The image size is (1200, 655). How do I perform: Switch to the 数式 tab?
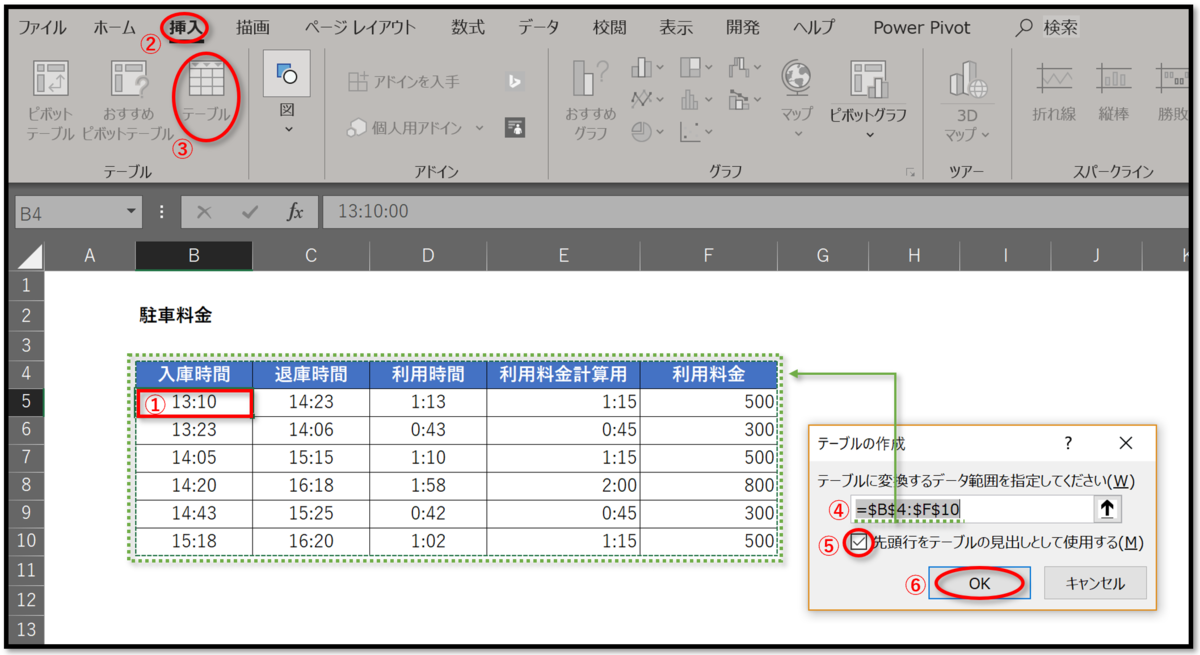(467, 27)
